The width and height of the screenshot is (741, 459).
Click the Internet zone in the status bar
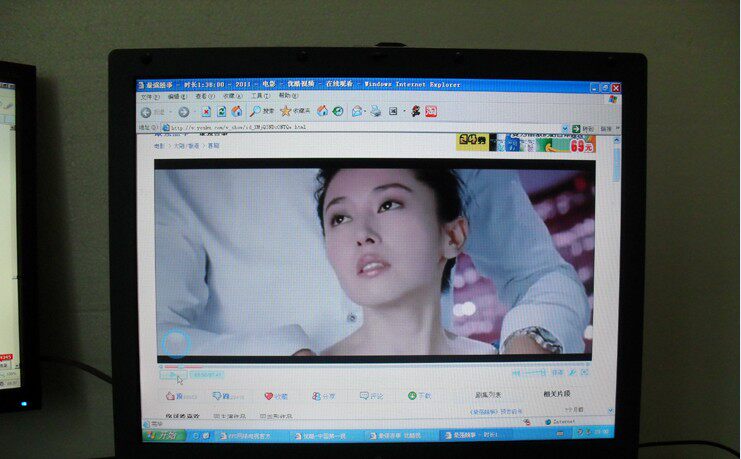coord(560,421)
